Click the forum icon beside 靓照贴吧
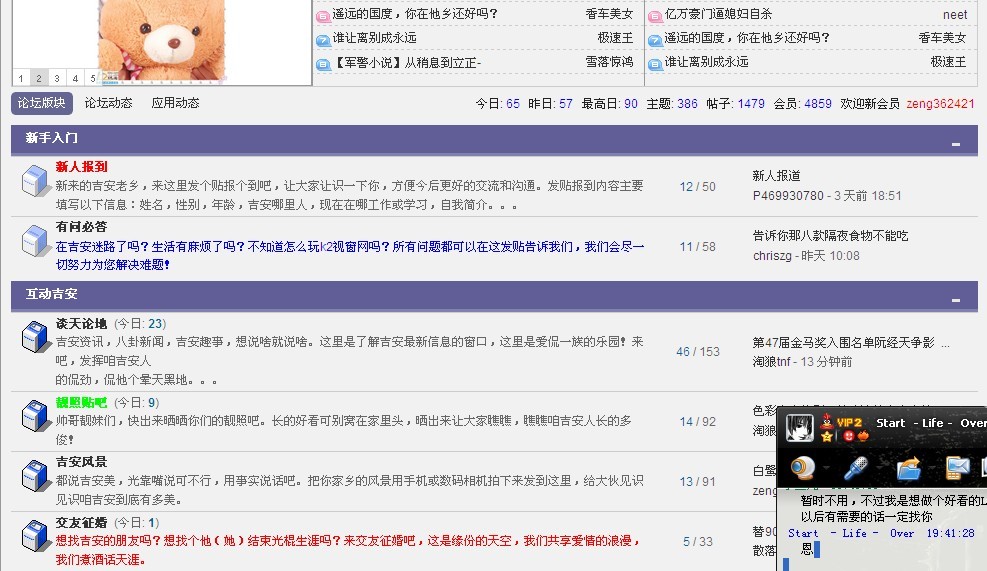This screenshot has height=571, width=987. click(35, 416)
